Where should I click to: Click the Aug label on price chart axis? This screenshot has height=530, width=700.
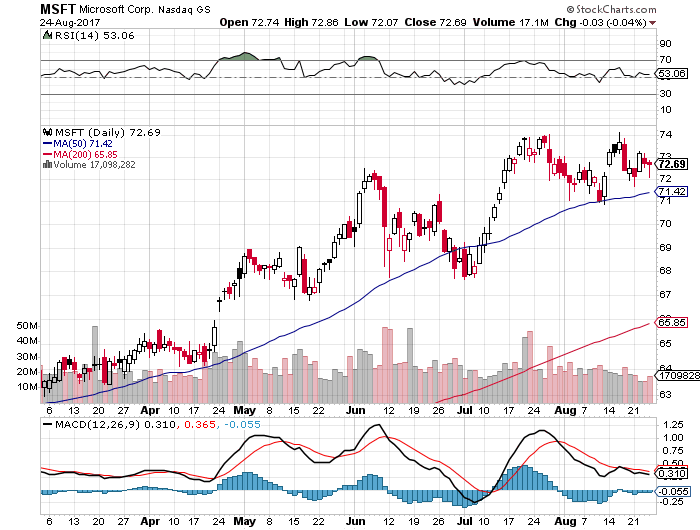(x=566, y=410)
